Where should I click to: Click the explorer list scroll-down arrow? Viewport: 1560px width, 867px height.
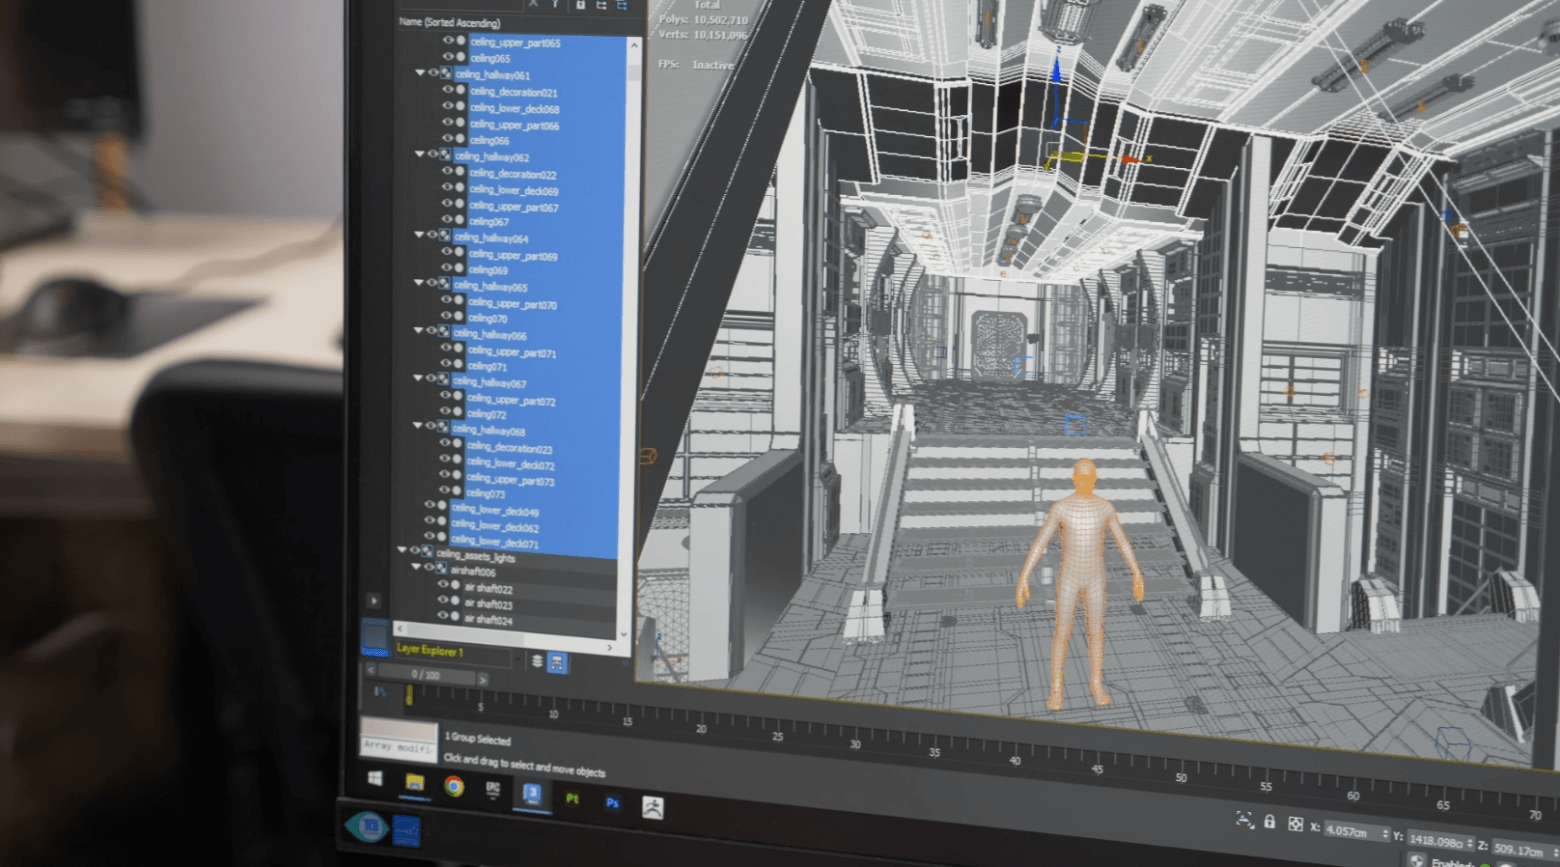click(624, 634)
